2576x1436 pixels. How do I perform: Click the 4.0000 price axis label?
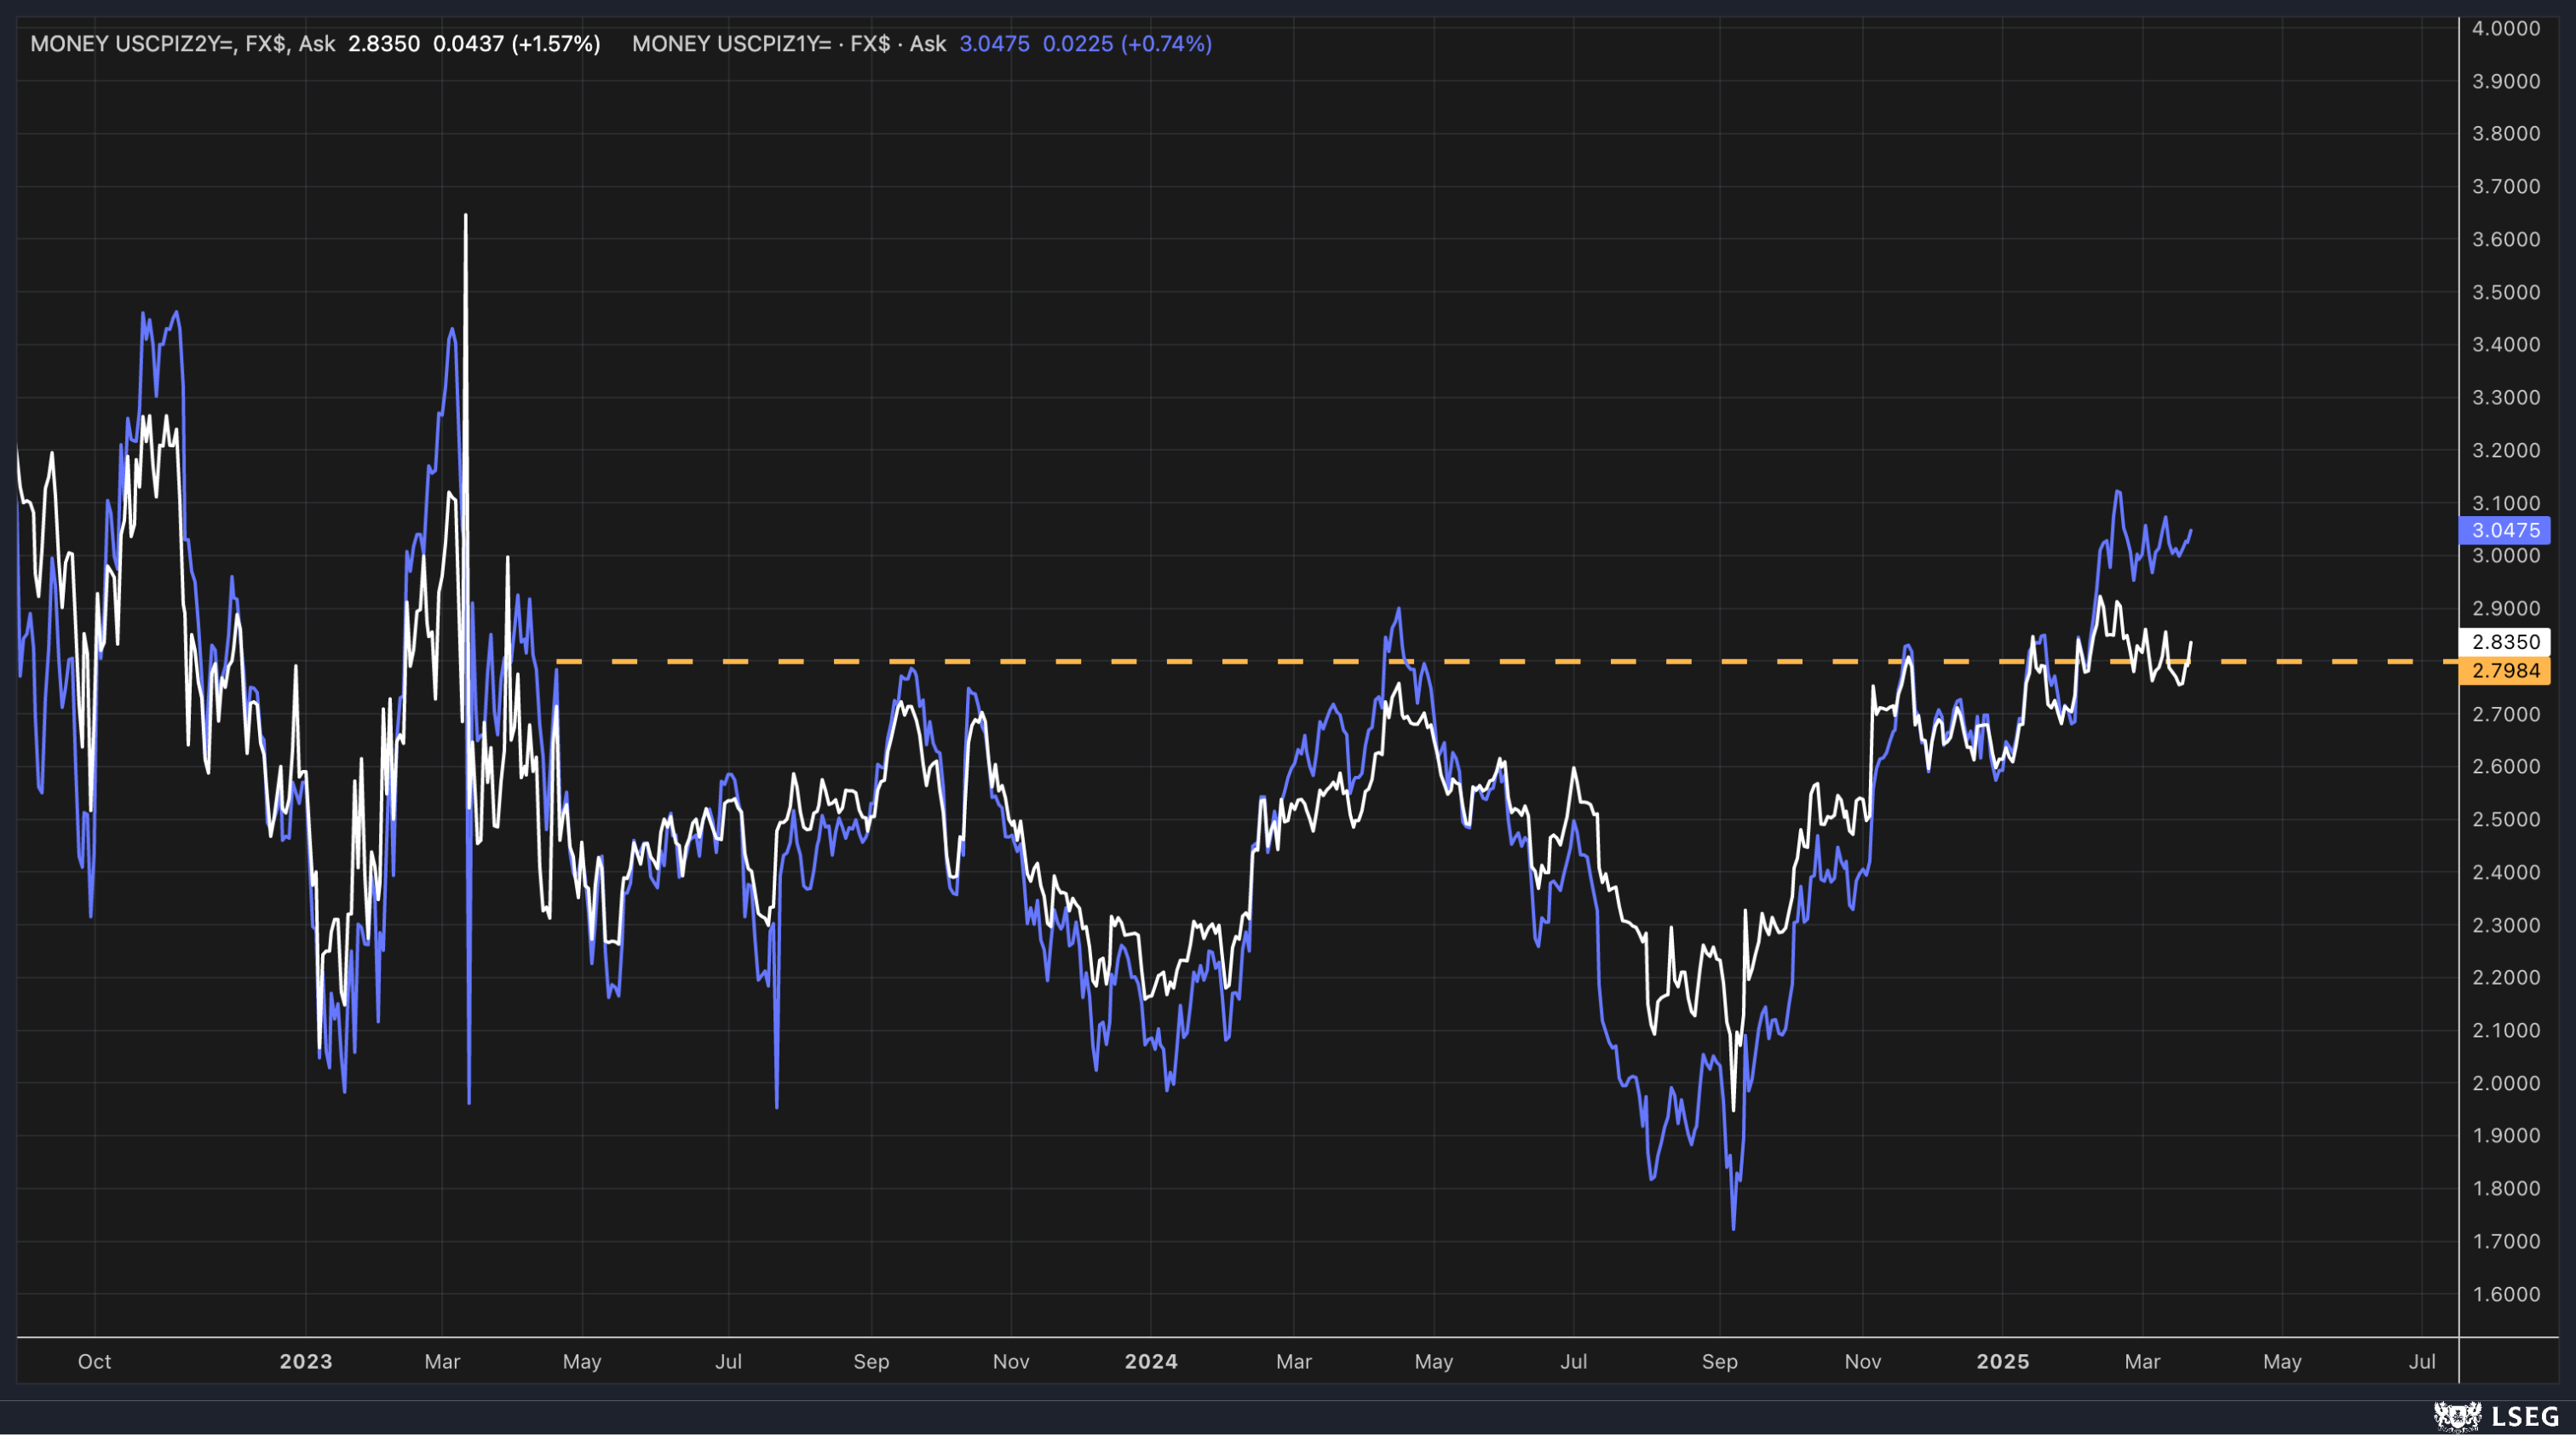coord(2506,28)
